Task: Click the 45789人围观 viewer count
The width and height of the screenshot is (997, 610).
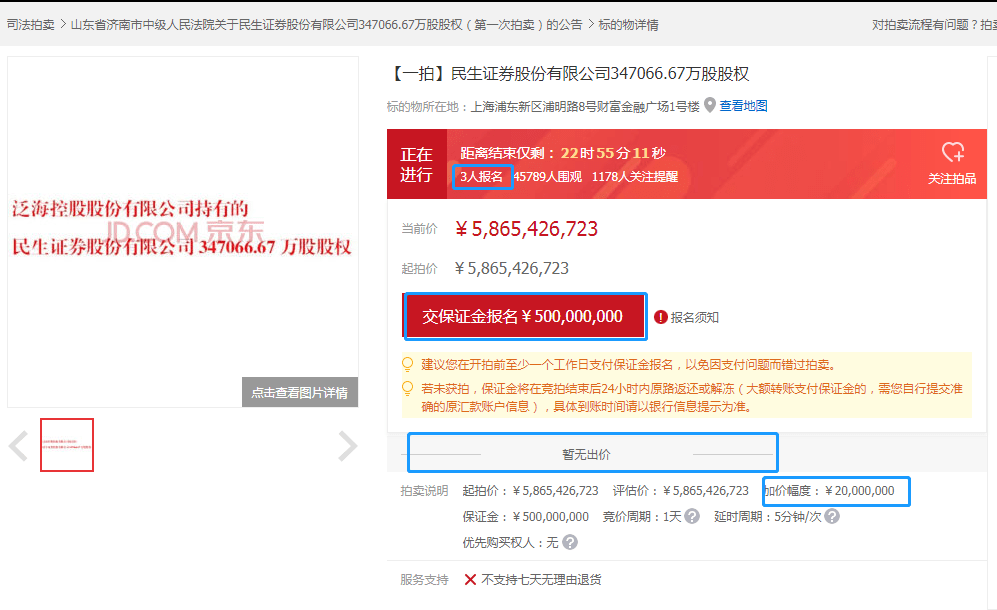Action: pos(547,176)
